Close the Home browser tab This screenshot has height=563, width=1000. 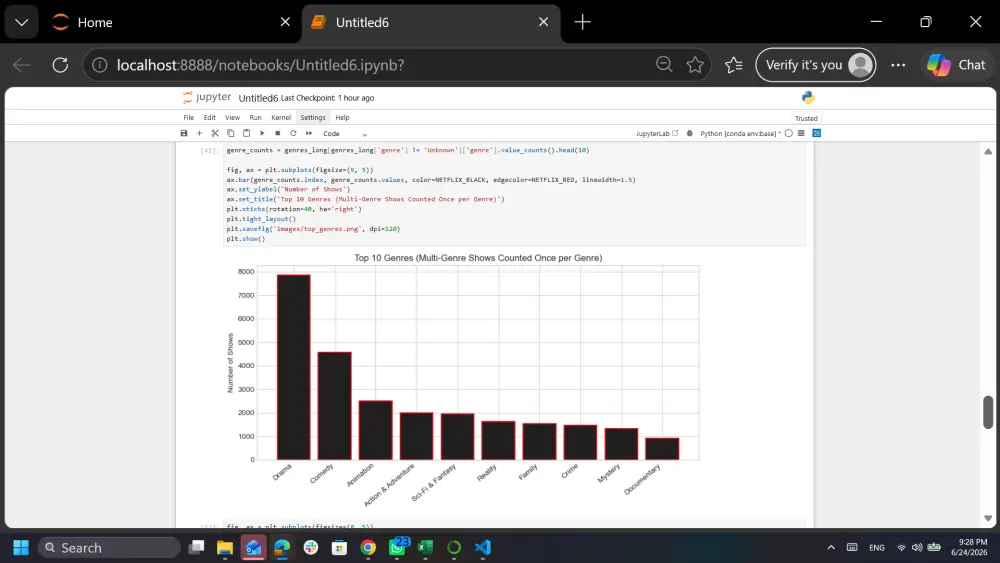(285, 22)
